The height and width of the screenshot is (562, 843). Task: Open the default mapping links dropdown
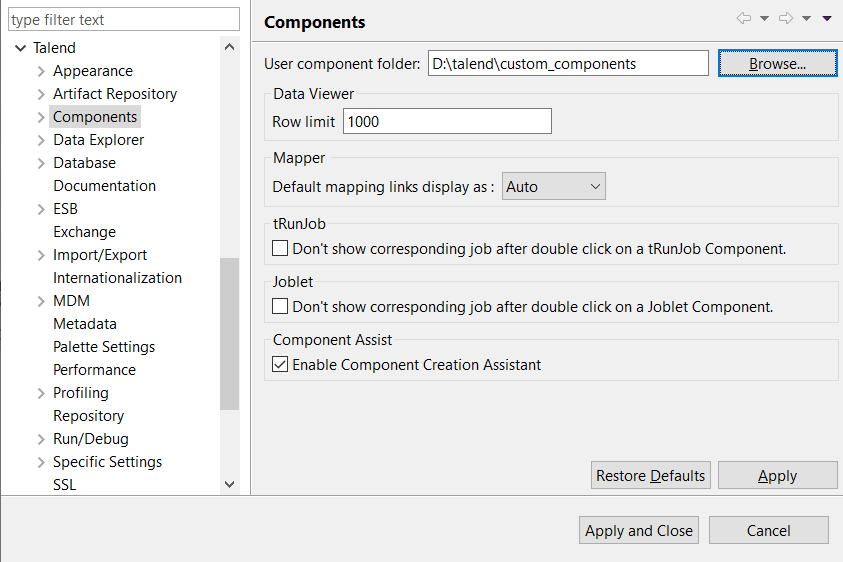553,186
